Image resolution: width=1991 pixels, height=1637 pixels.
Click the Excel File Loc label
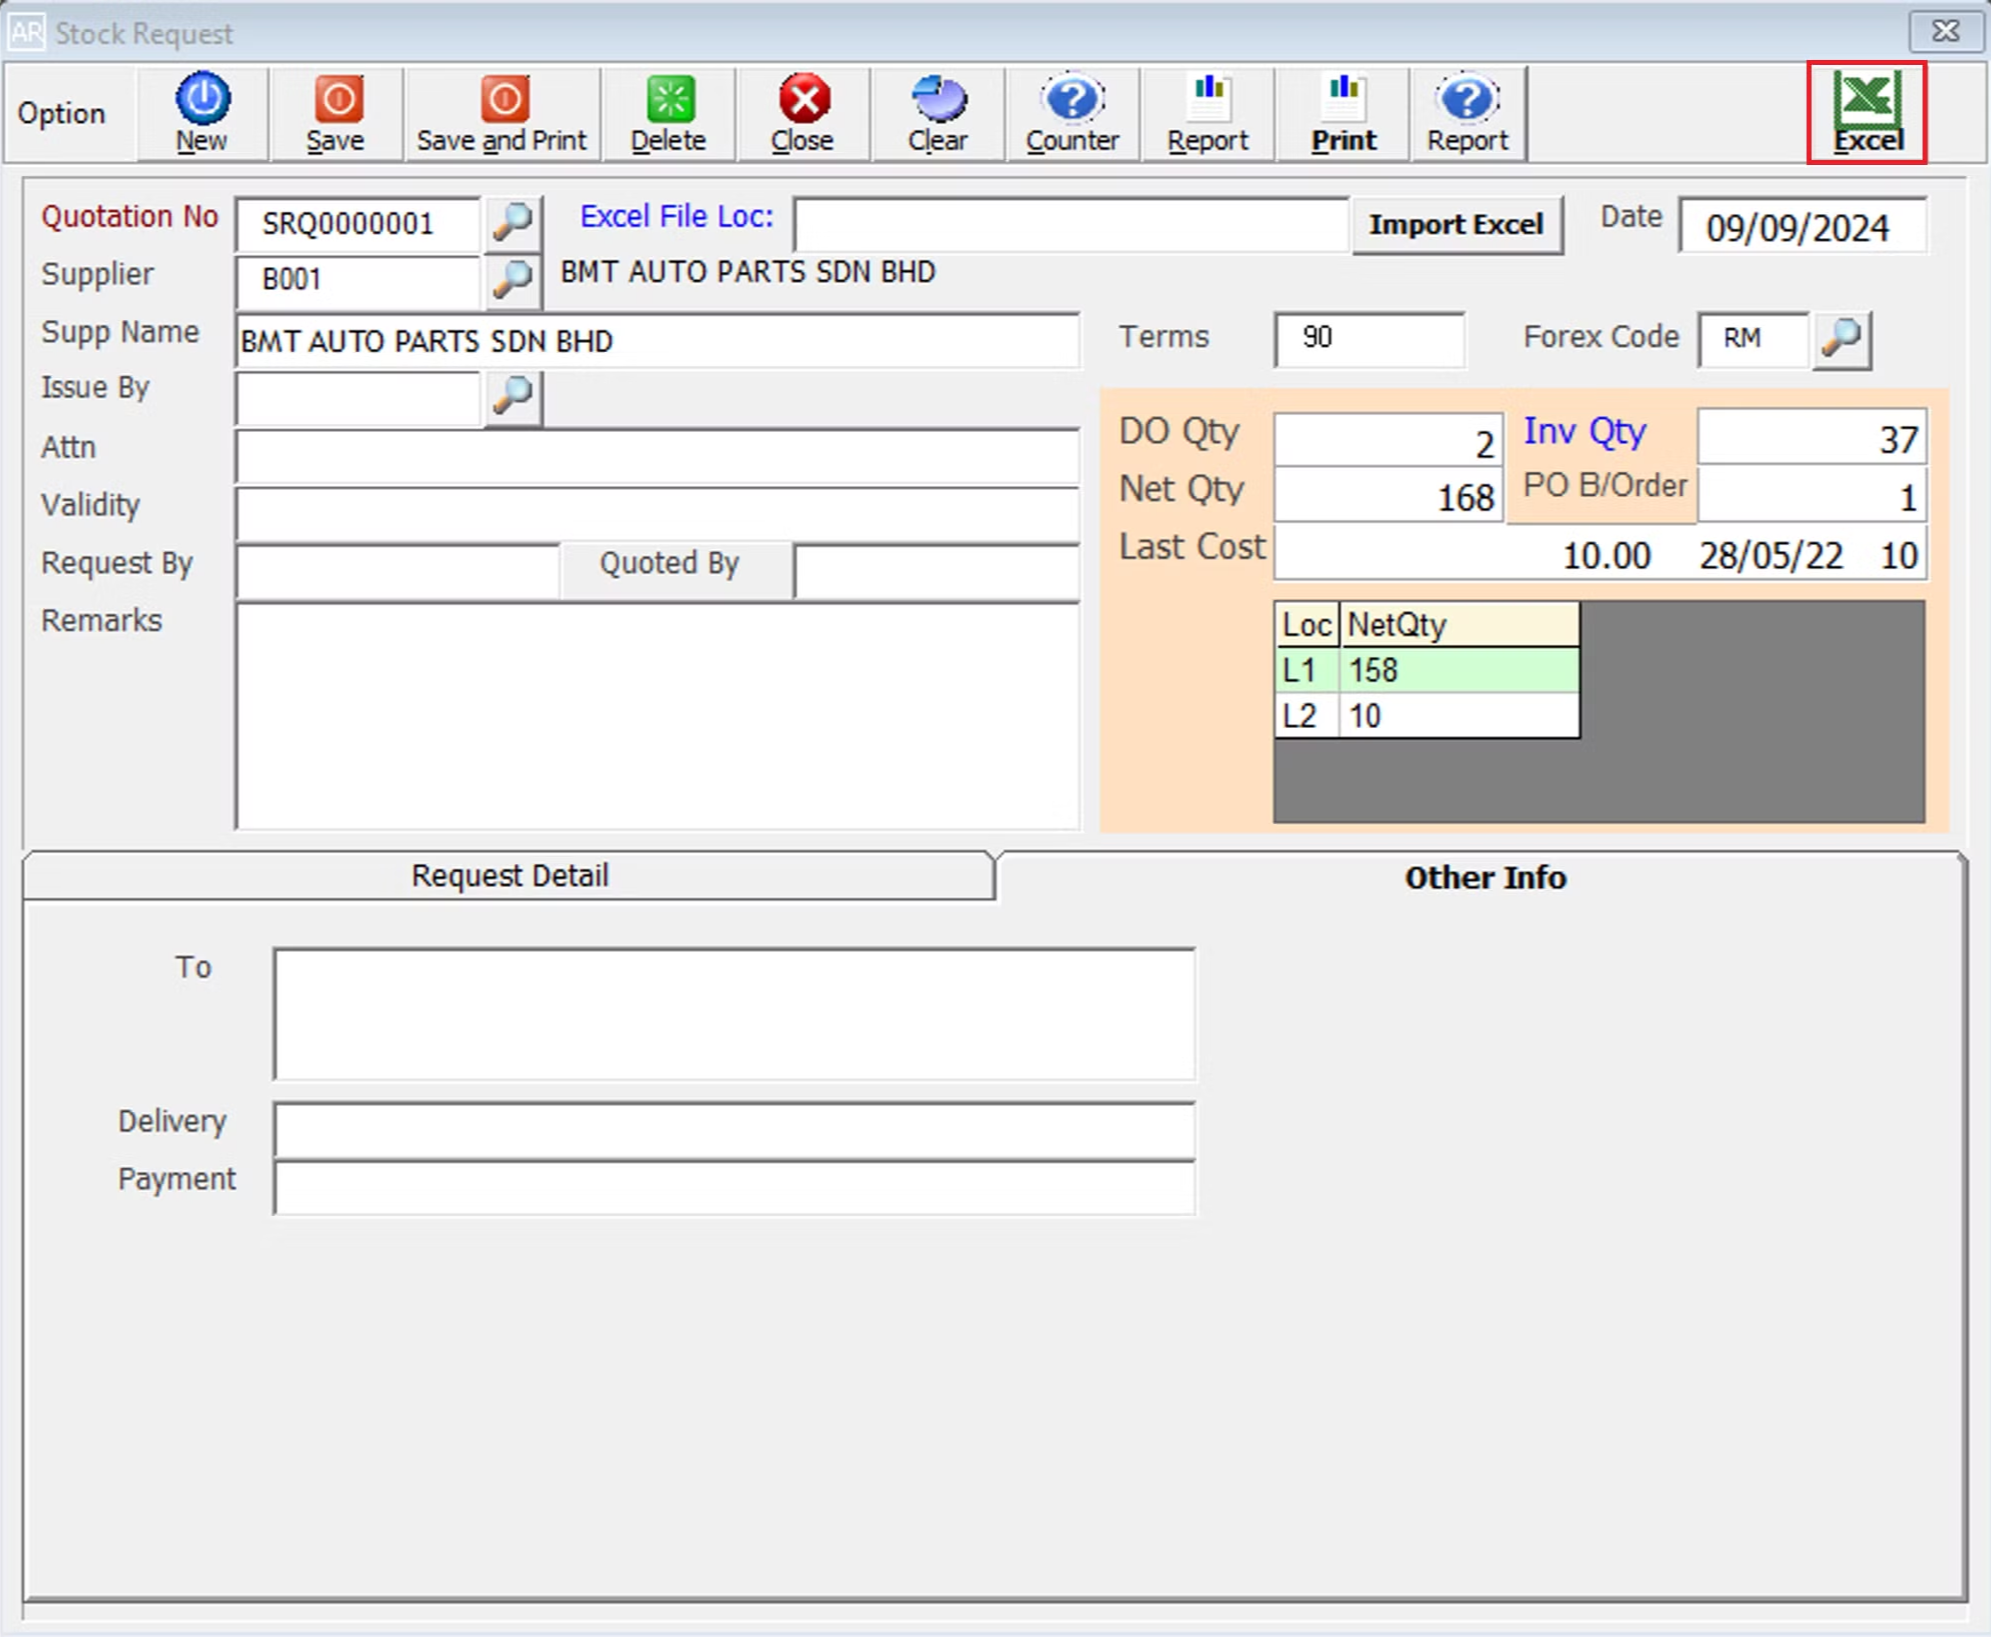click(x=676, y=217)
